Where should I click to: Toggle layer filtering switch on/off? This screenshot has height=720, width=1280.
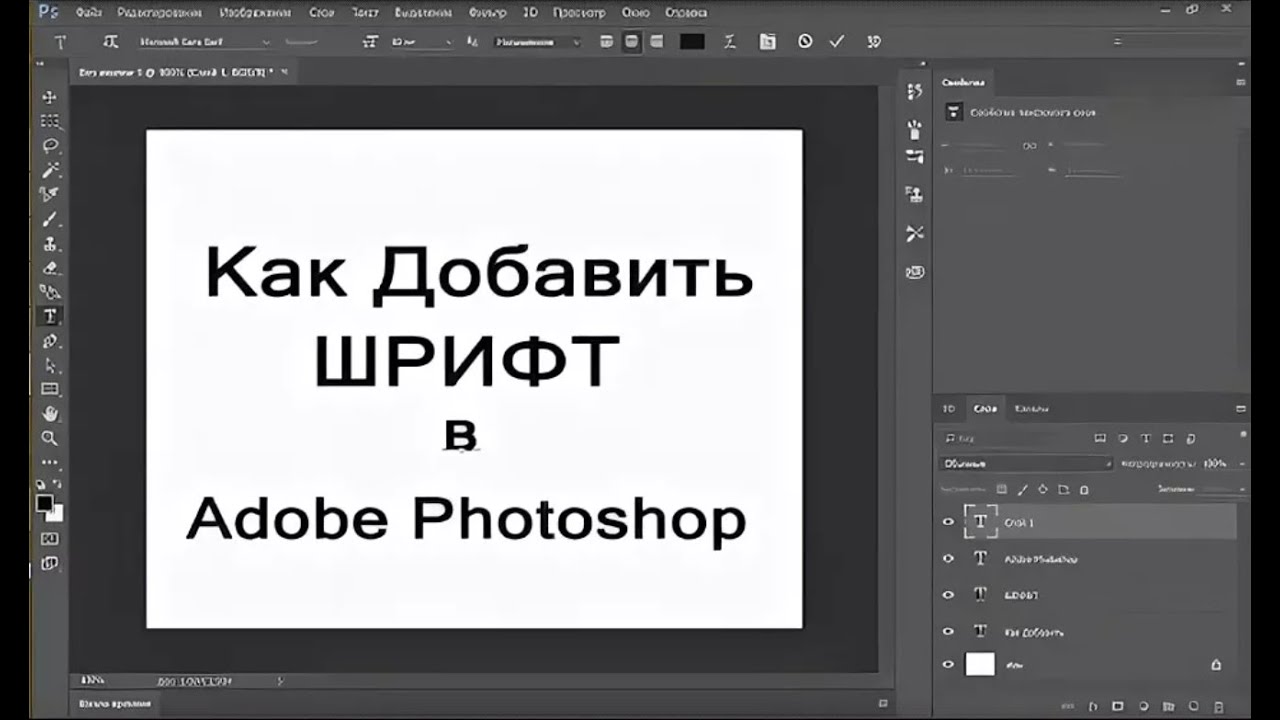[x=1242, y=436]
